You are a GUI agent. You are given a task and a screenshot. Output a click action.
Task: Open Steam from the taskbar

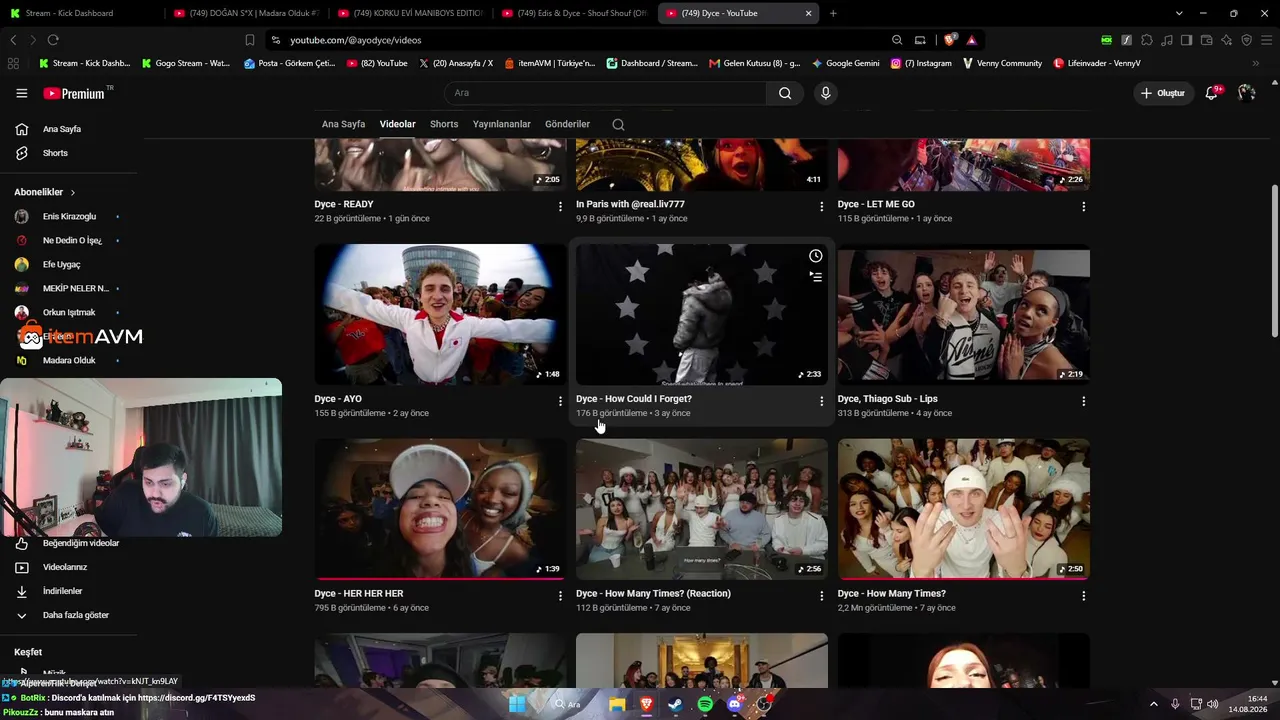[x=675, y=704]
